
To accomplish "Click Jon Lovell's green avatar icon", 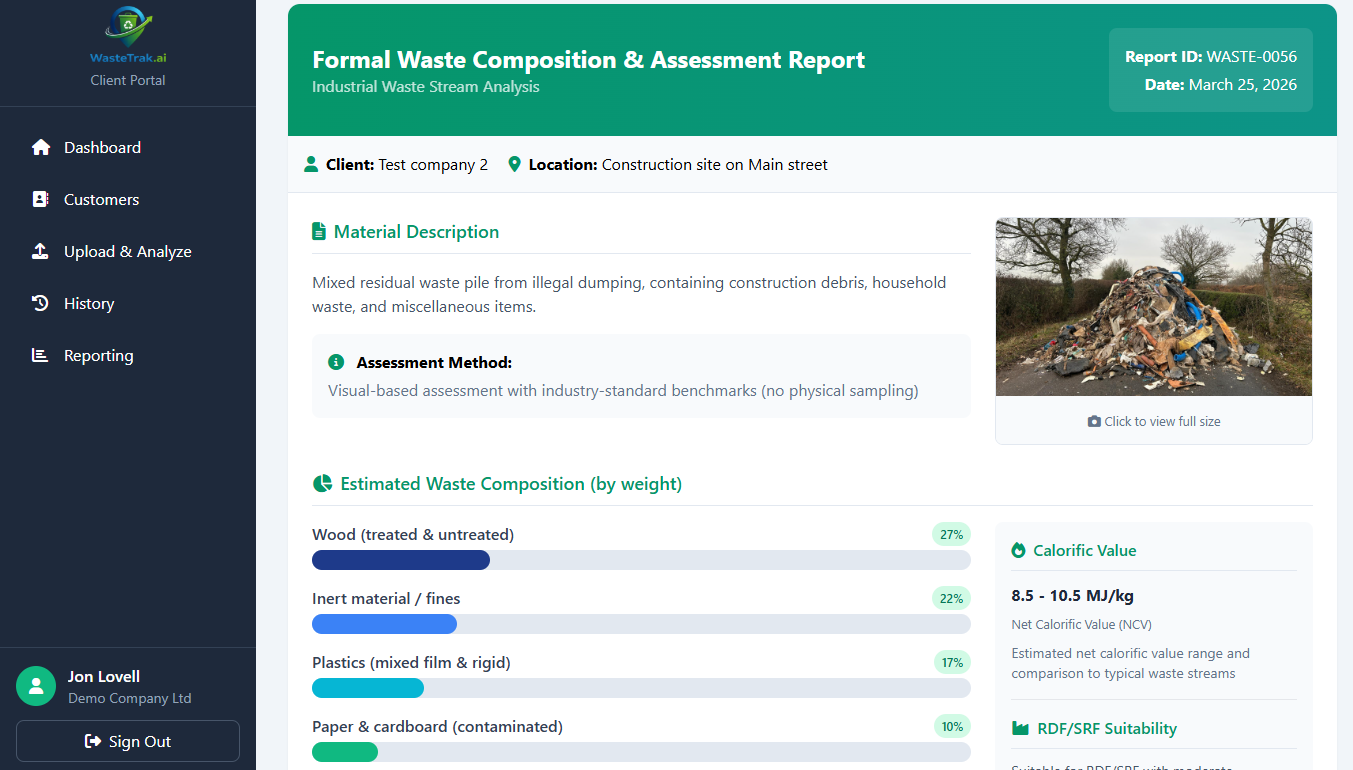I will click(36, 686).
